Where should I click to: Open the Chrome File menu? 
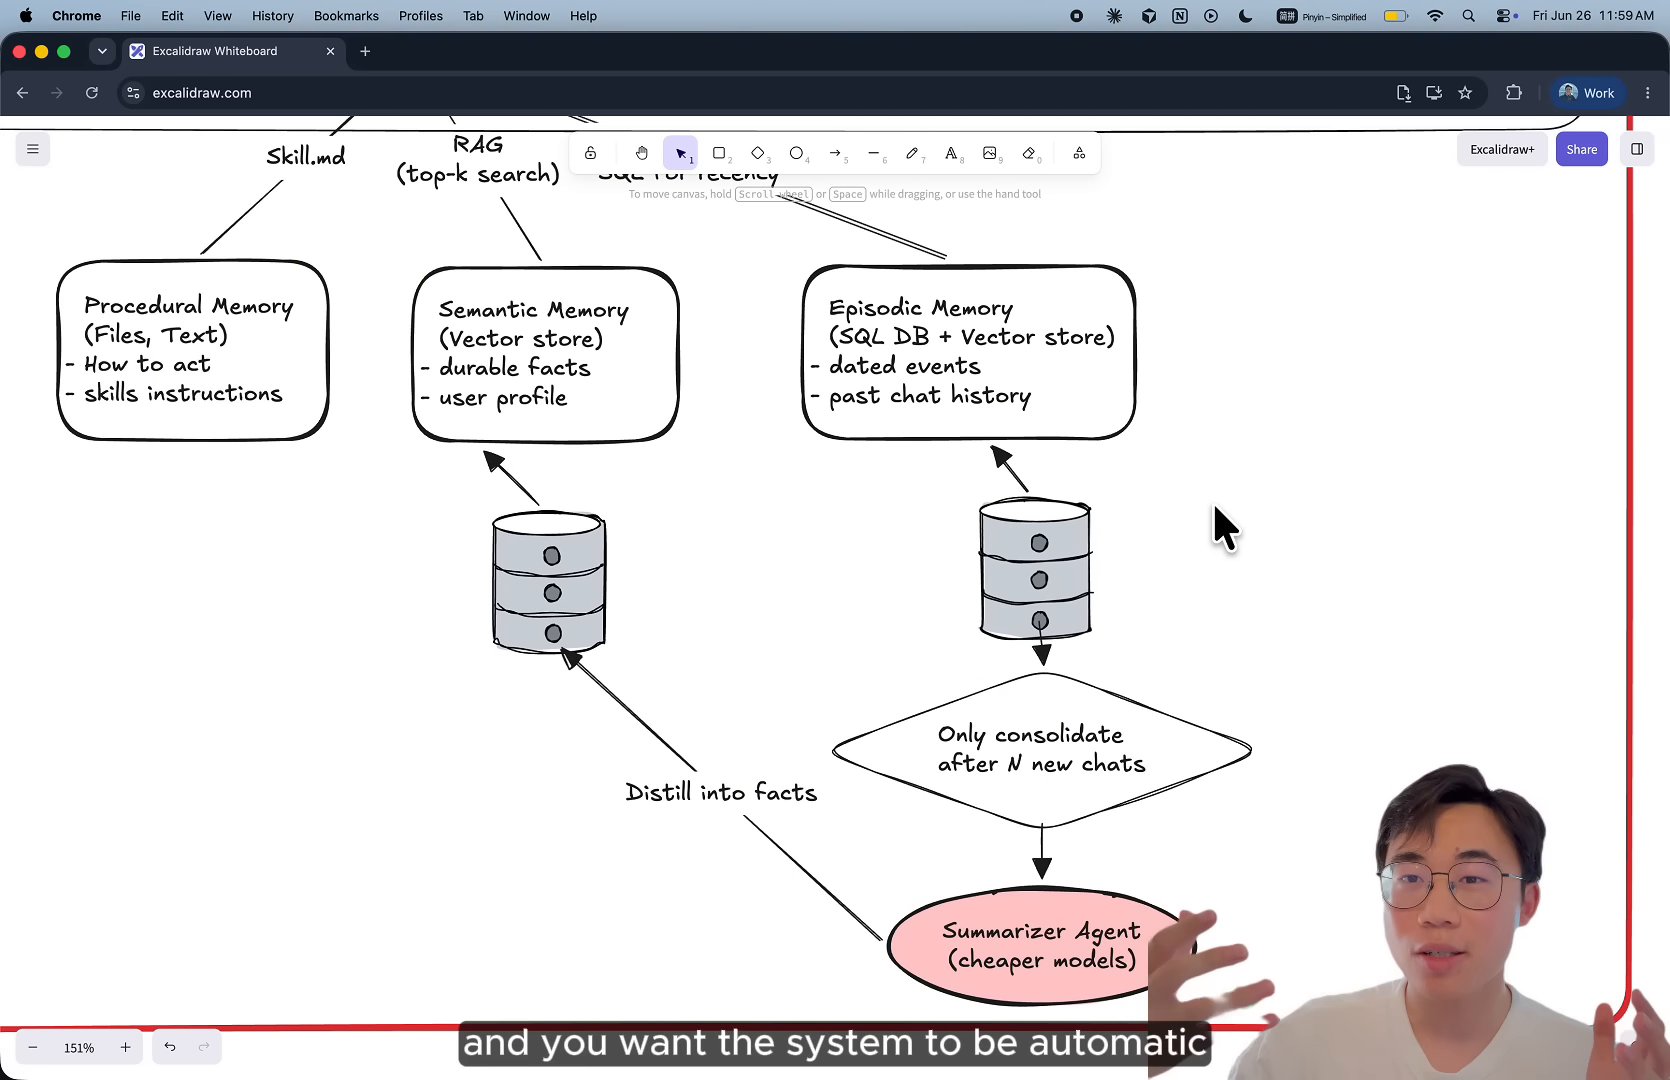[130, 16]
